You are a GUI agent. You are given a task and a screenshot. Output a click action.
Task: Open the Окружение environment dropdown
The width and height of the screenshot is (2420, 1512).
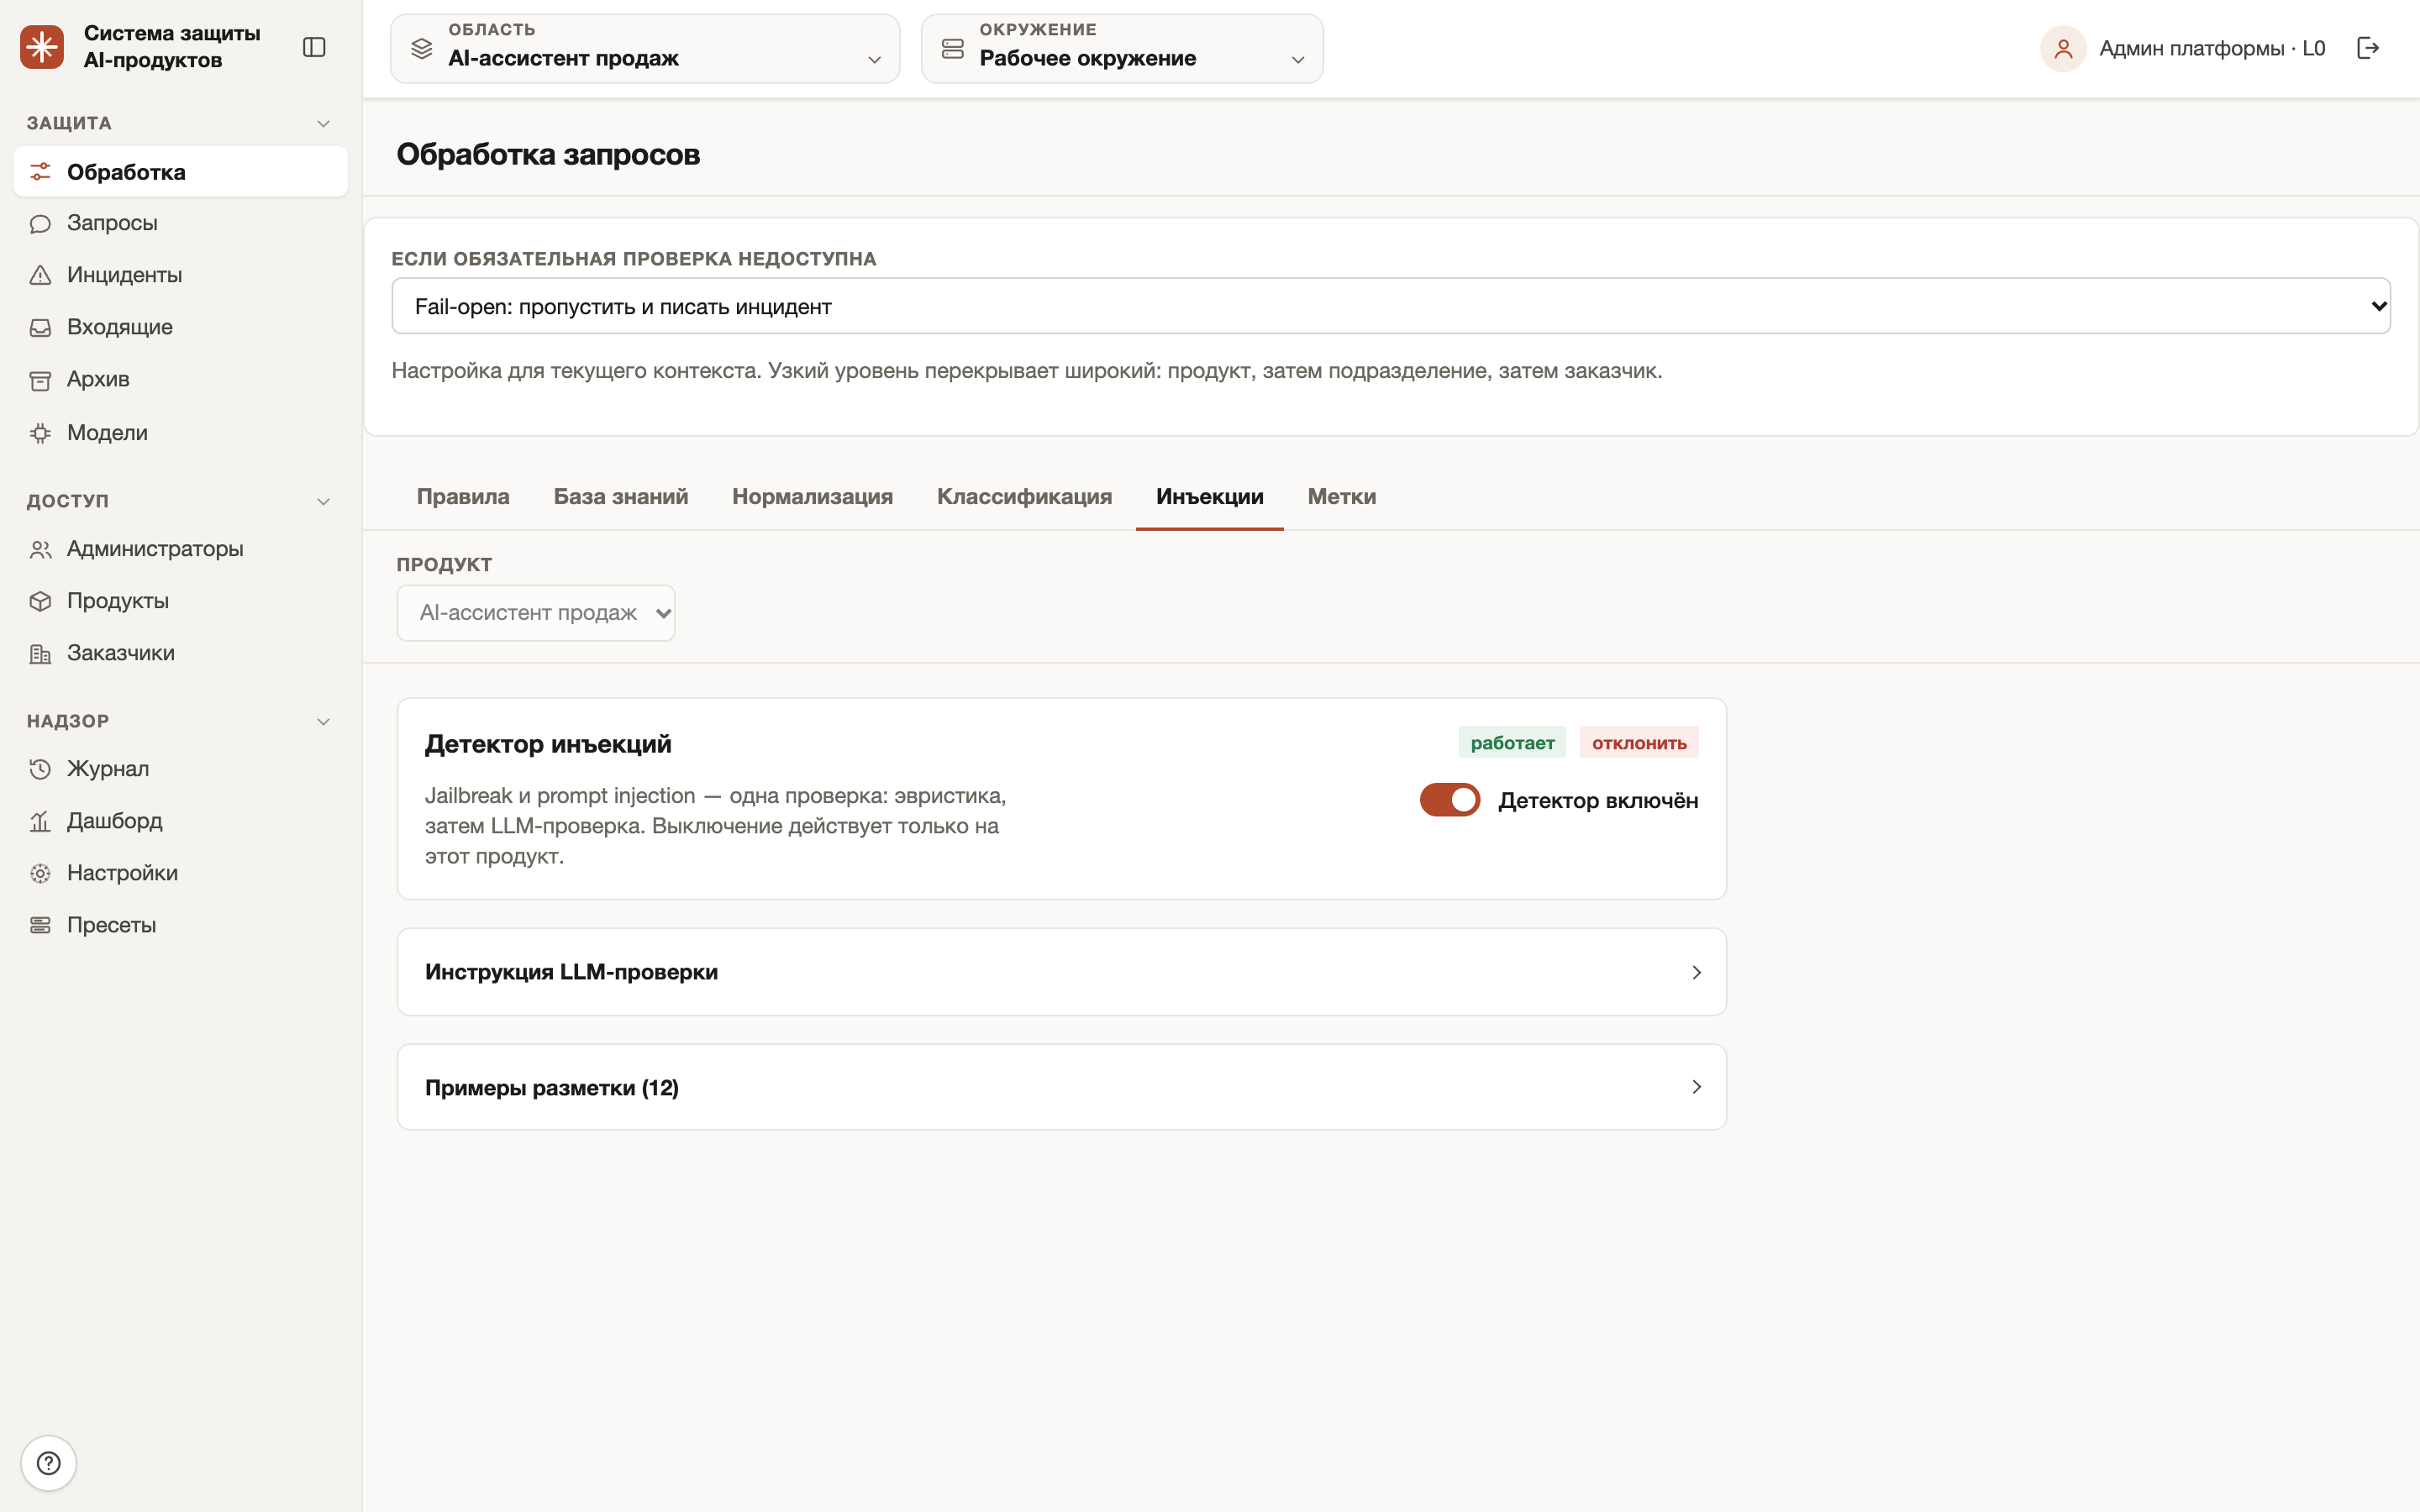point(1122,48)
